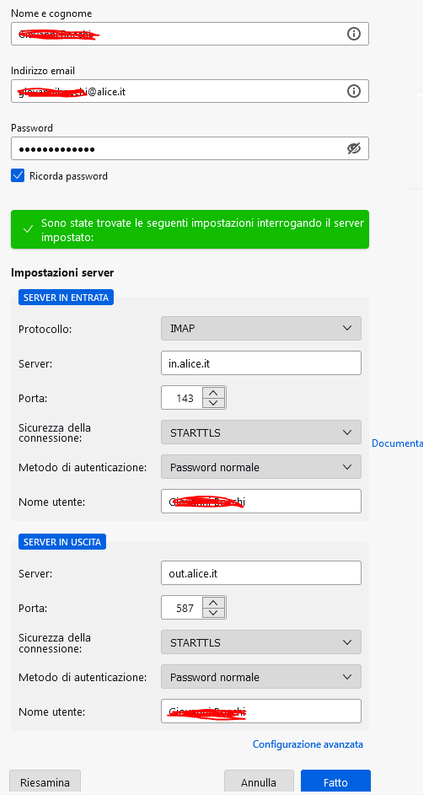Click the Indirizzo email input field

(190, 91)
